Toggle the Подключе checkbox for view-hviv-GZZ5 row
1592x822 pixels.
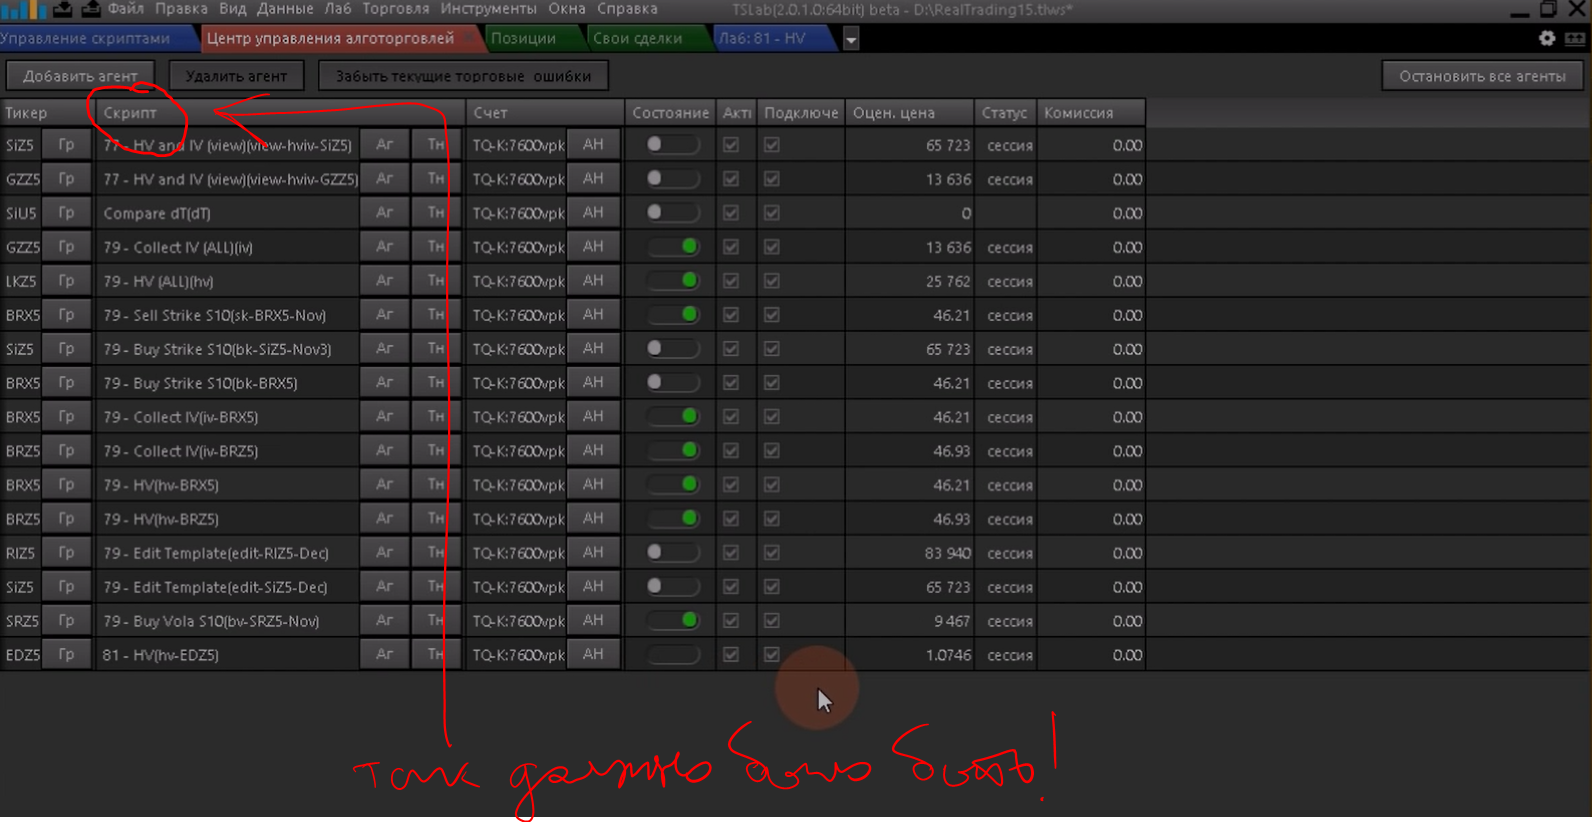(x=771, y=179)
